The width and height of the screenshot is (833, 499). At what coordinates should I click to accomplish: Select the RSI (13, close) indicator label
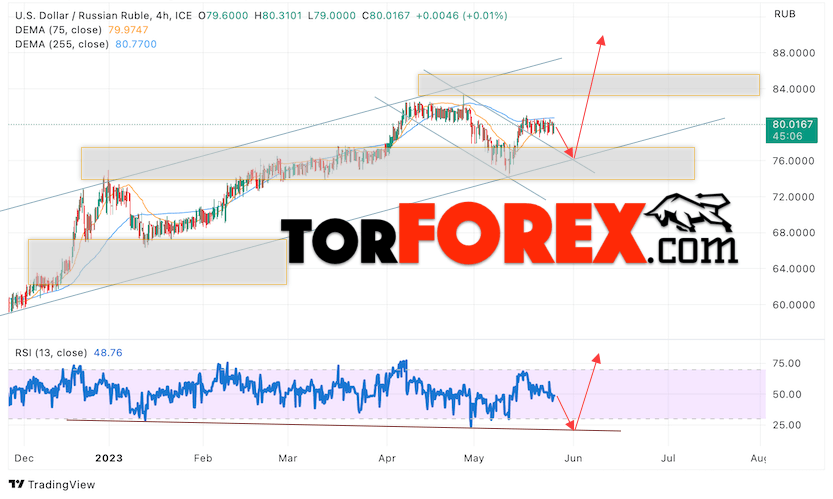[x=51, y=352]
